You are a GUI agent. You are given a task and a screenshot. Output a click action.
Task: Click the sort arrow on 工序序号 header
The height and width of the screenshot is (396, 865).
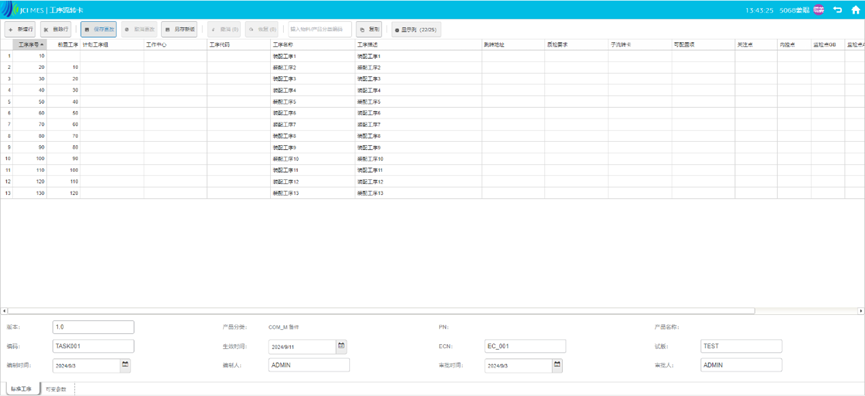42,45
